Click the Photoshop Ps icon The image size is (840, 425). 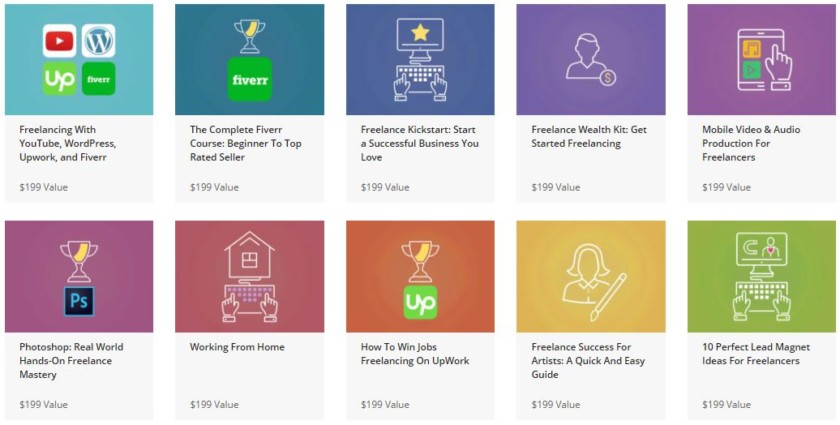coord(79,301)
